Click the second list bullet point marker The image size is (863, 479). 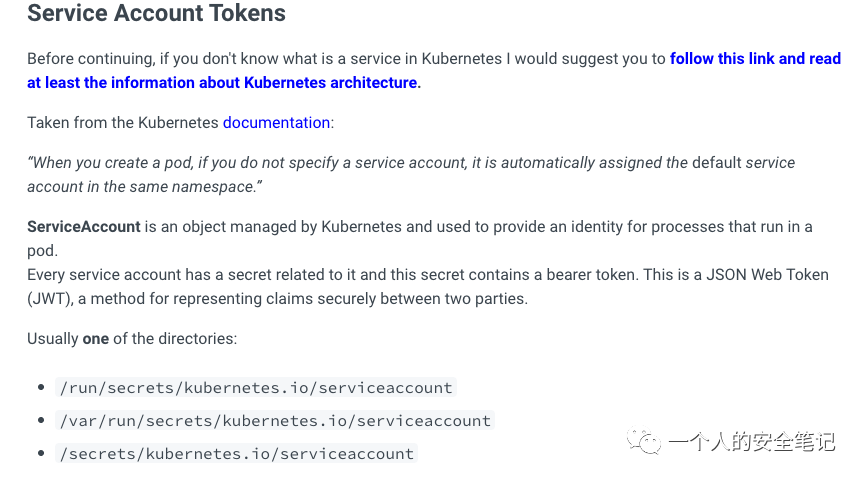(x=41, y=421)
